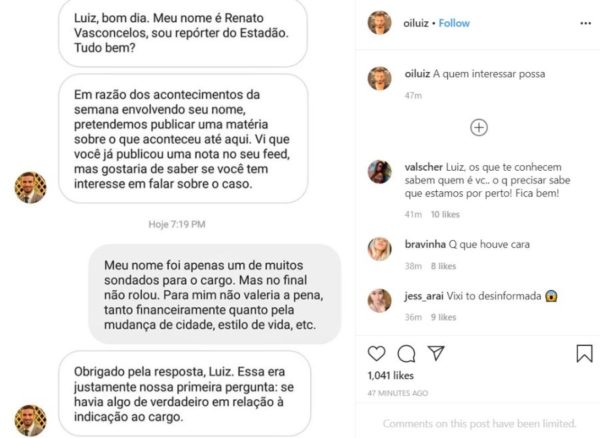600x438 pixels.
Task: Click the 47 MINUTES AGO timestamp
Action: pyautogui.click(x=398, y=393)
